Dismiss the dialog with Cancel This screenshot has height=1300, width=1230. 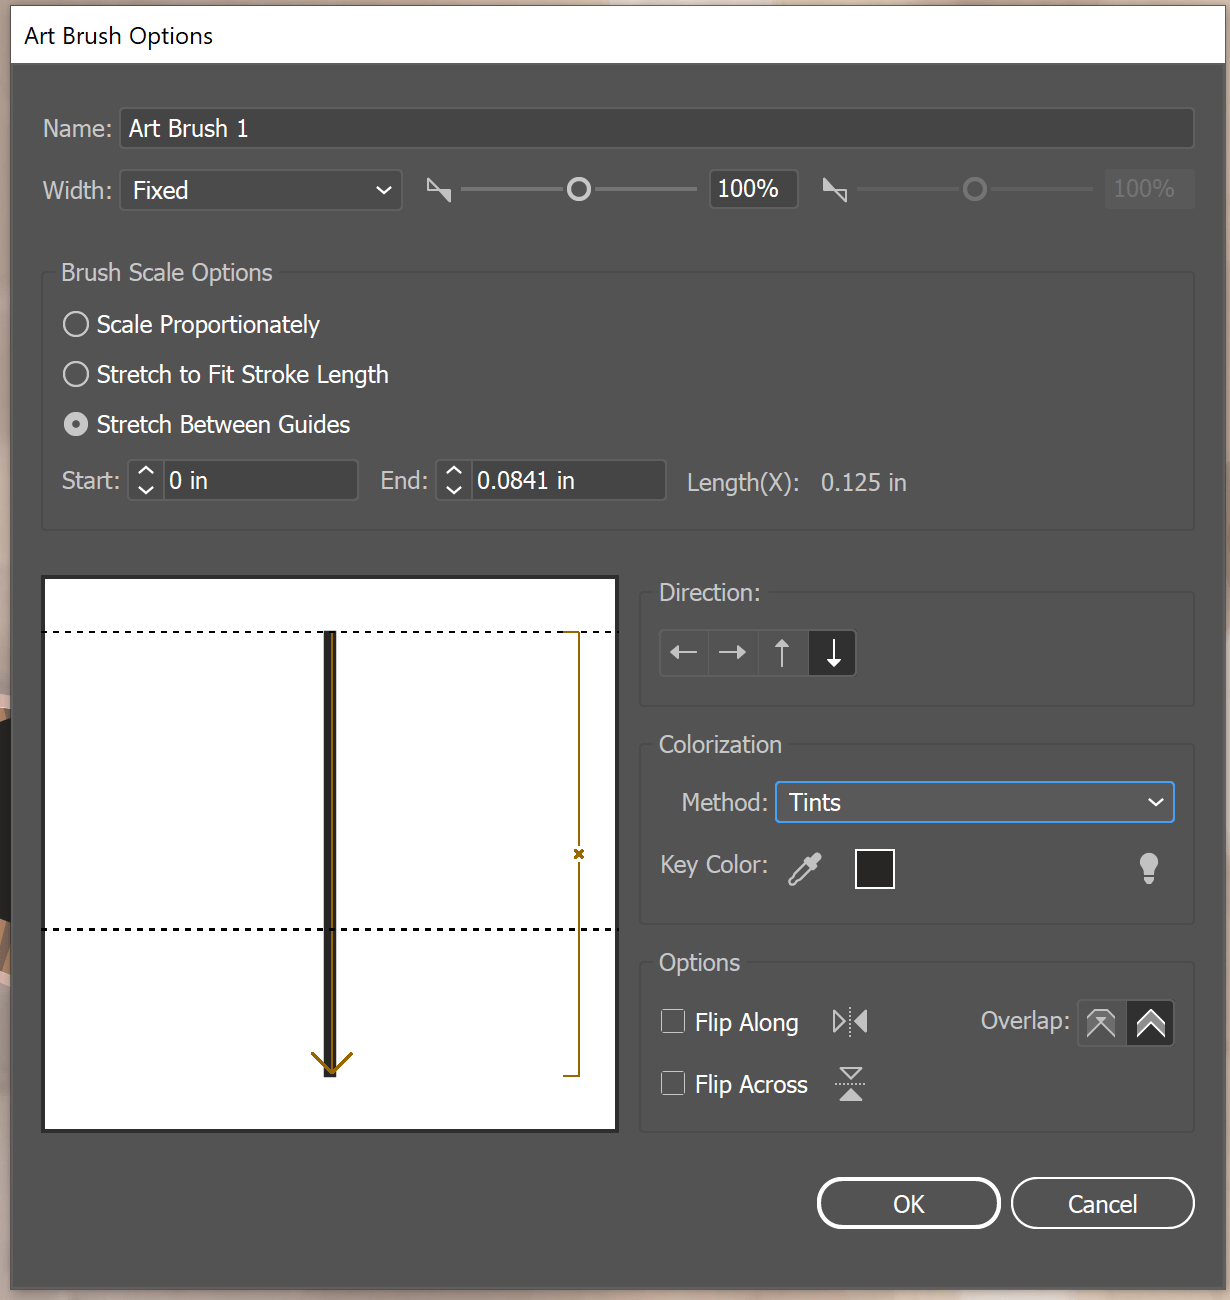1102,1203
